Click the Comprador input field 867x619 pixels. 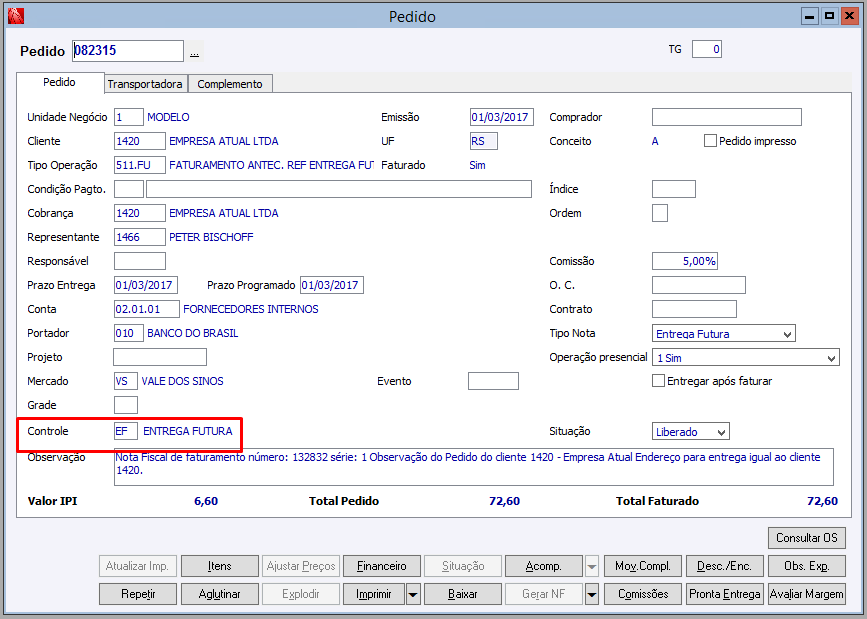point(727,117)
